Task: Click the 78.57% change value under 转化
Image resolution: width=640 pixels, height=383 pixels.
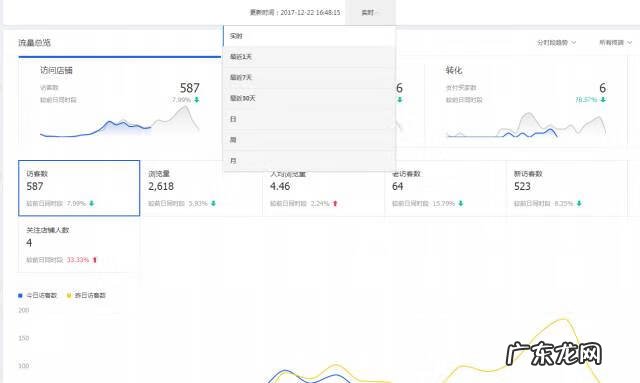Action: 586,100
